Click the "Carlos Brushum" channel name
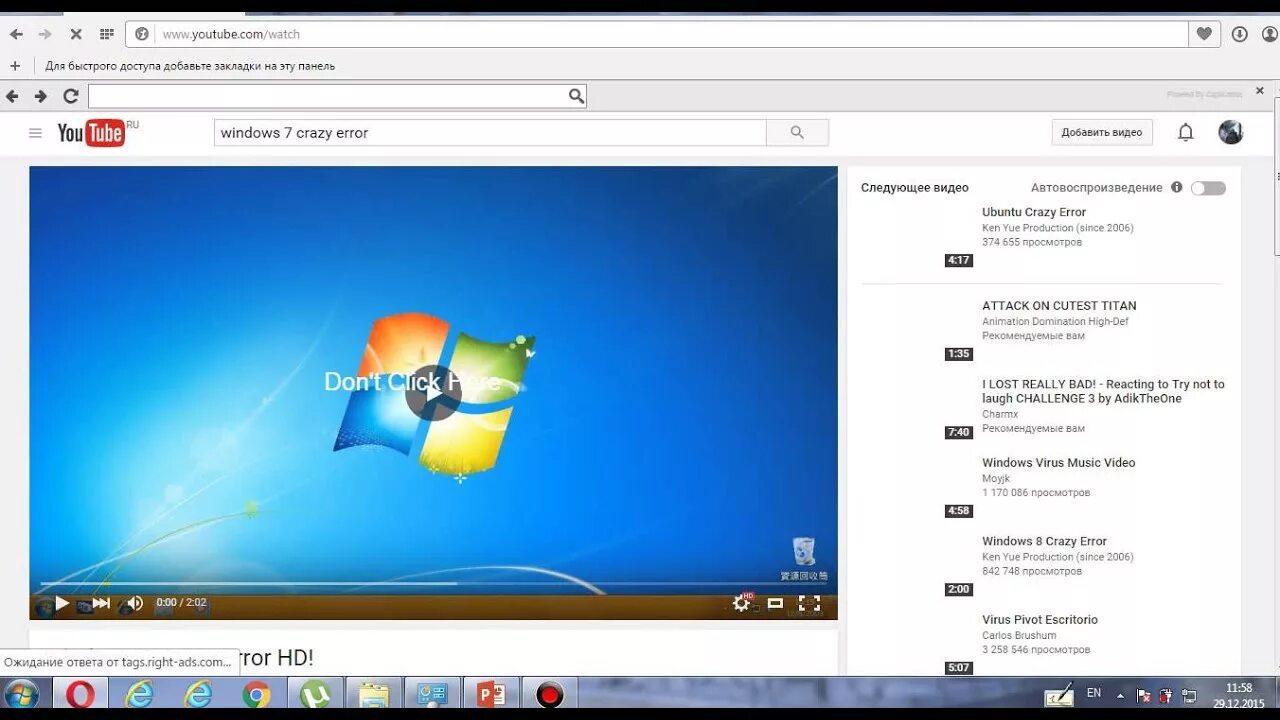This screenshot has height=720, width=1280. pyautogui.click(x=1019, y=636)
